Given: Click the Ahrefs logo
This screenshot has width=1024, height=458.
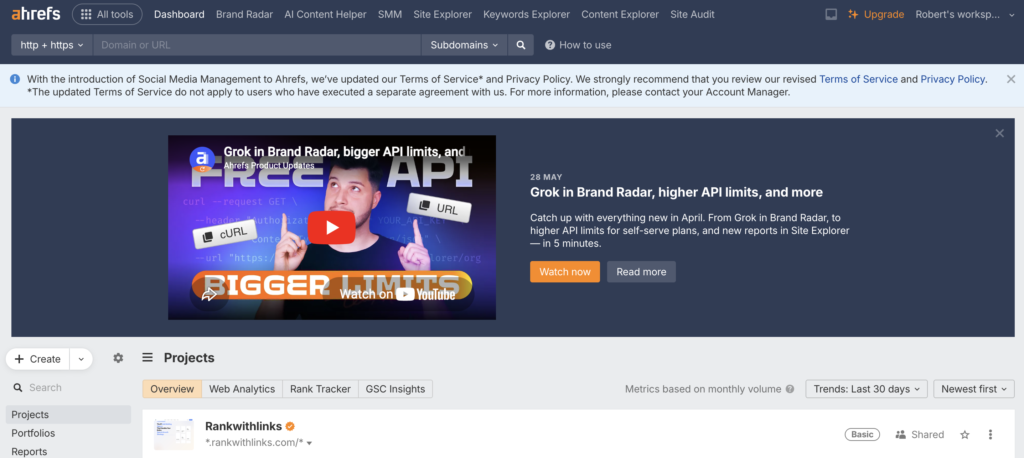Looking at the screenshot, I should click(36, 14).
